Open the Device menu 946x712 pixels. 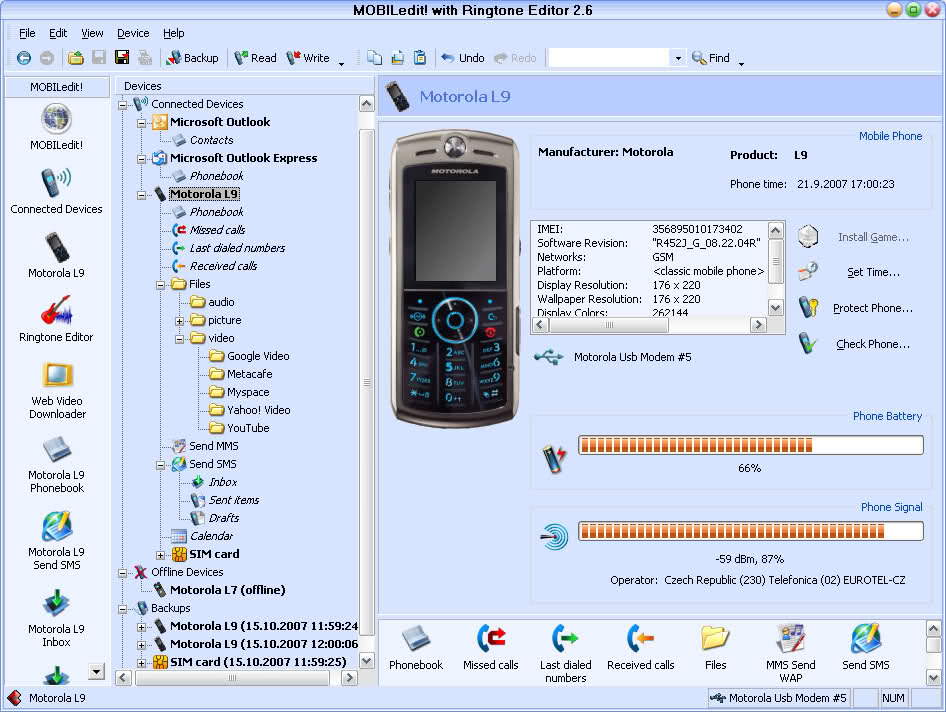133,33
